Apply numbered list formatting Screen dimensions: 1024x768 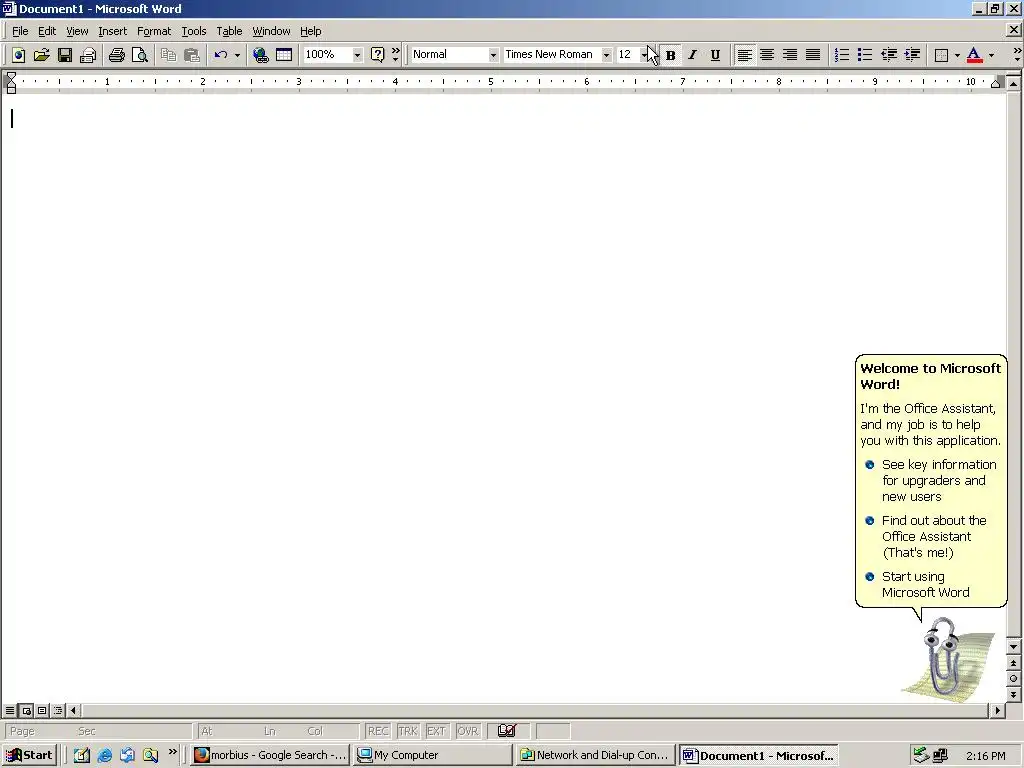(x=842, y=55)
